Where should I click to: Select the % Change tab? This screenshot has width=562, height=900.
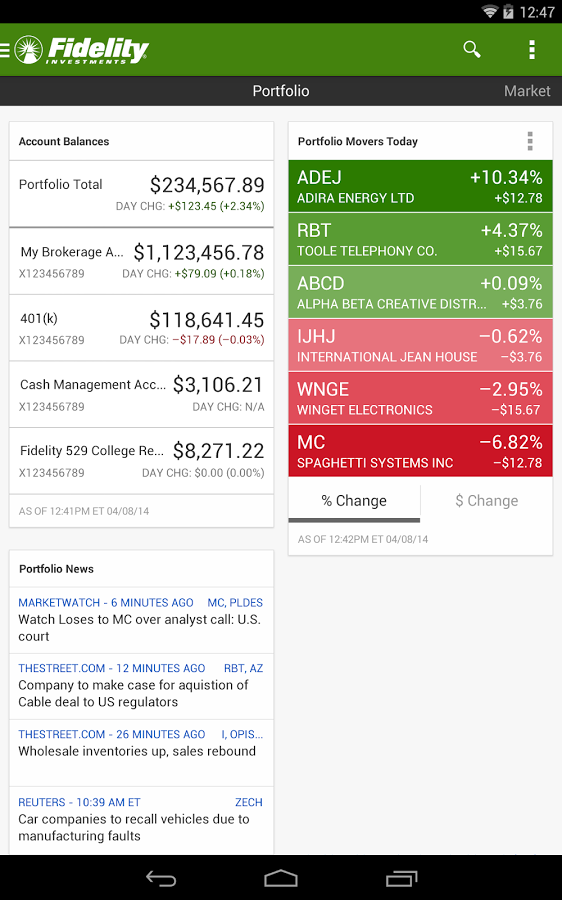click(x=354, y=501)
